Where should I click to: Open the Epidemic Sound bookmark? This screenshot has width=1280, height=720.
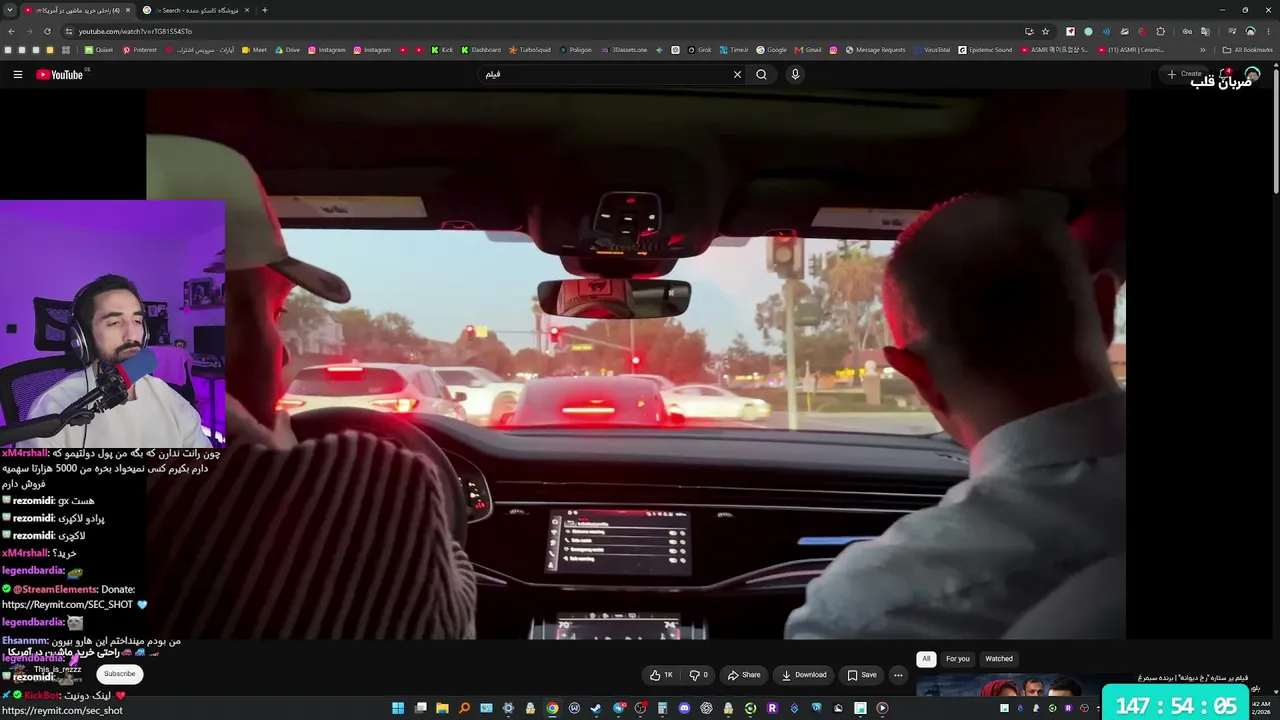pyautogui.click(x=985, y=50)
